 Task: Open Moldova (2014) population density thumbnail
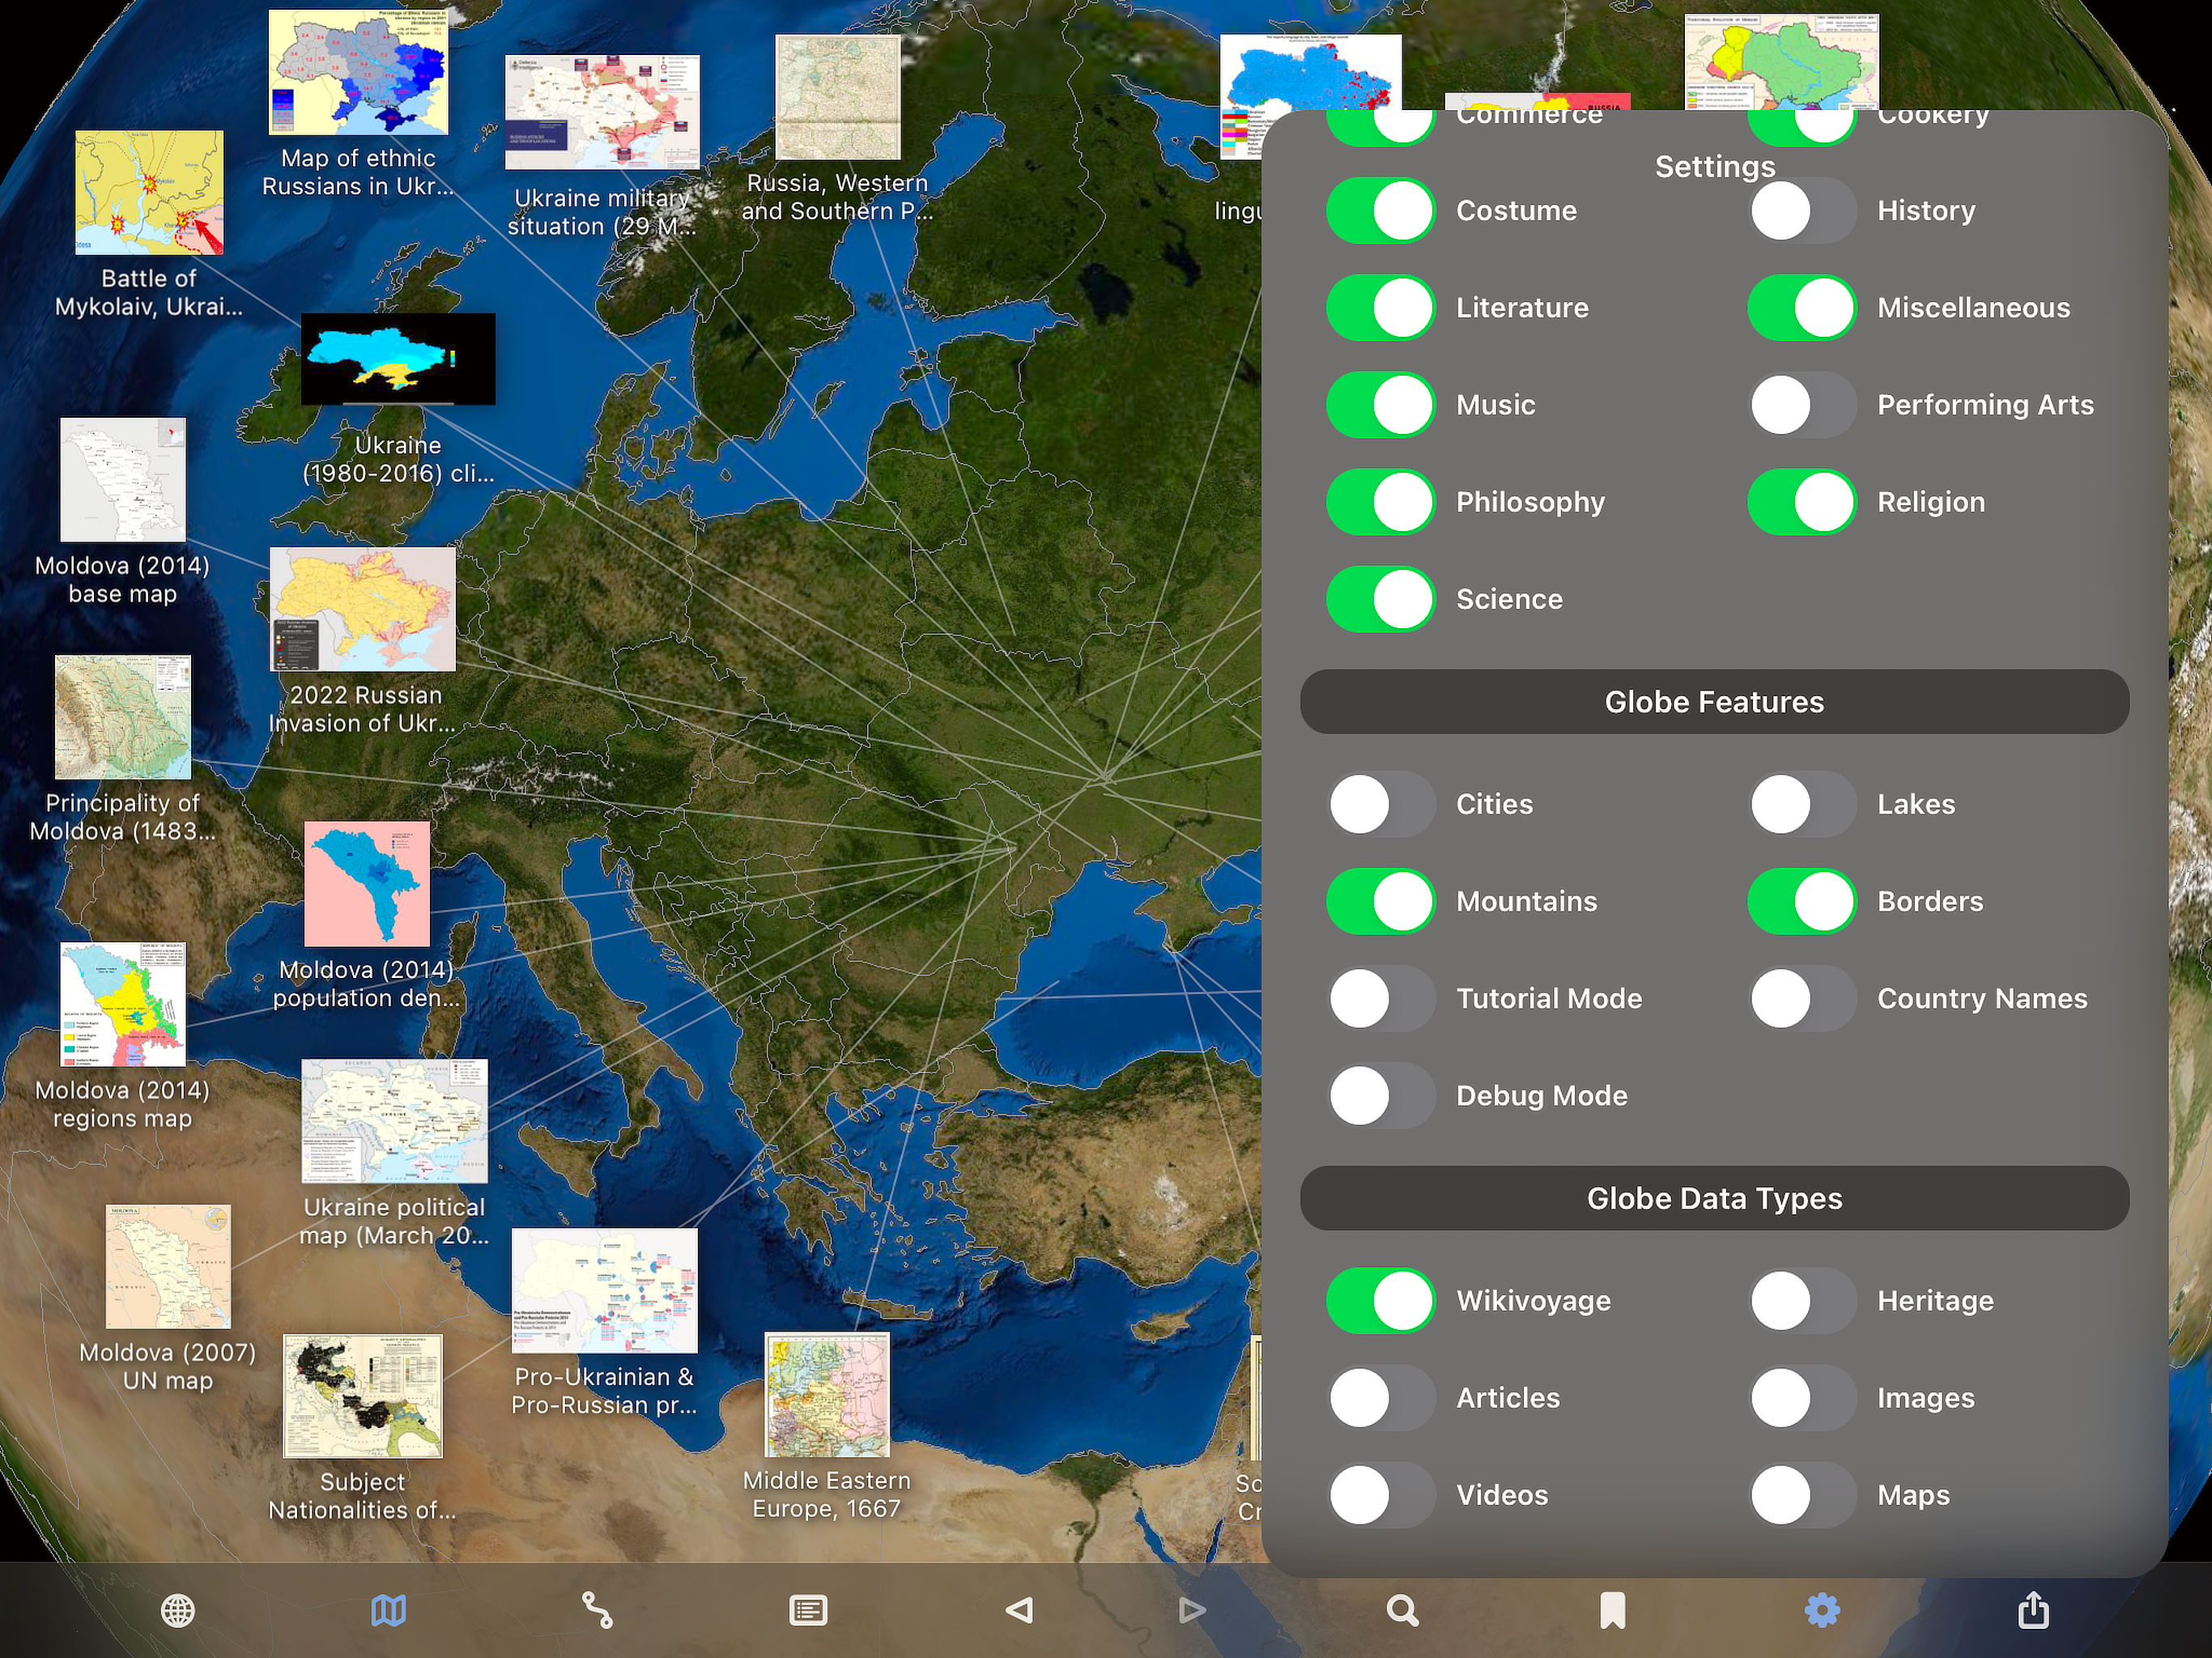pos(367,884)
